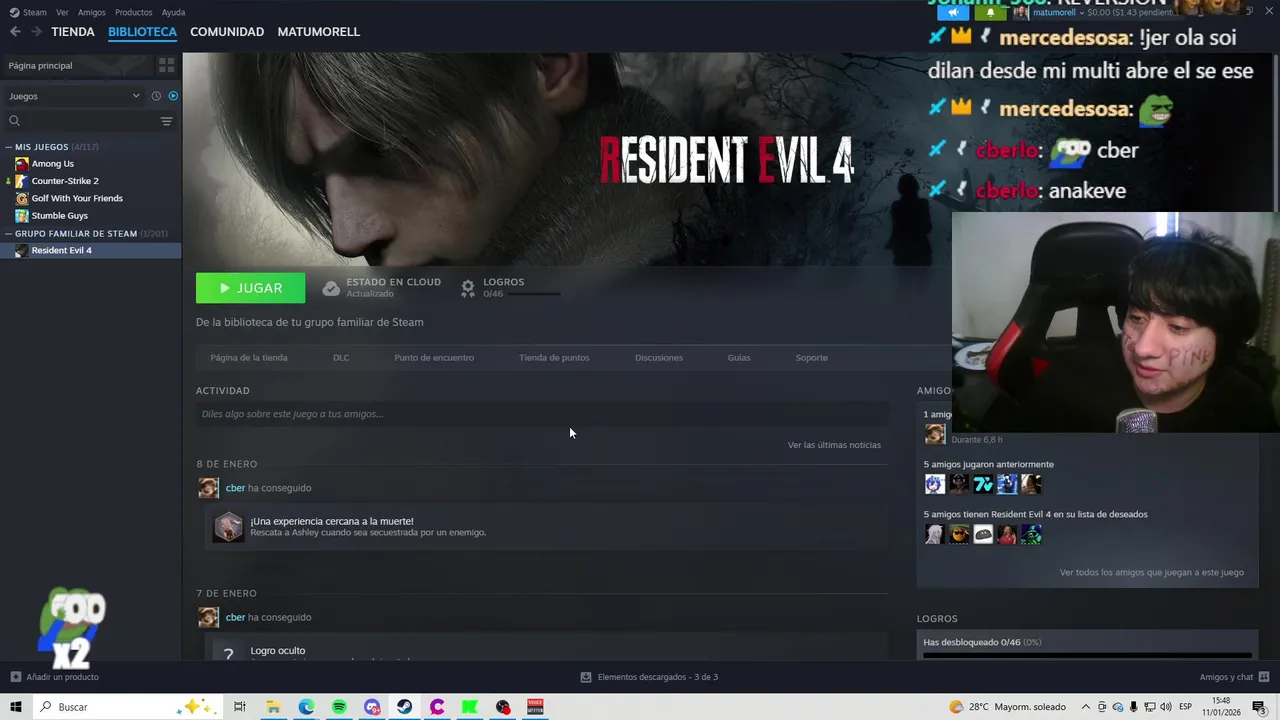Viewport: 1280px width, 720px height.
Task: Open Task View on the taskbar
Action: [240, 707]
